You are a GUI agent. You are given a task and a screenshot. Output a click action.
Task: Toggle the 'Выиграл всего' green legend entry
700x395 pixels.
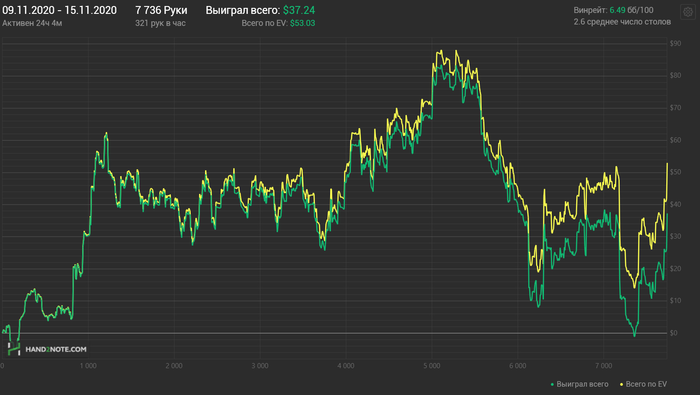click(579, 384)
